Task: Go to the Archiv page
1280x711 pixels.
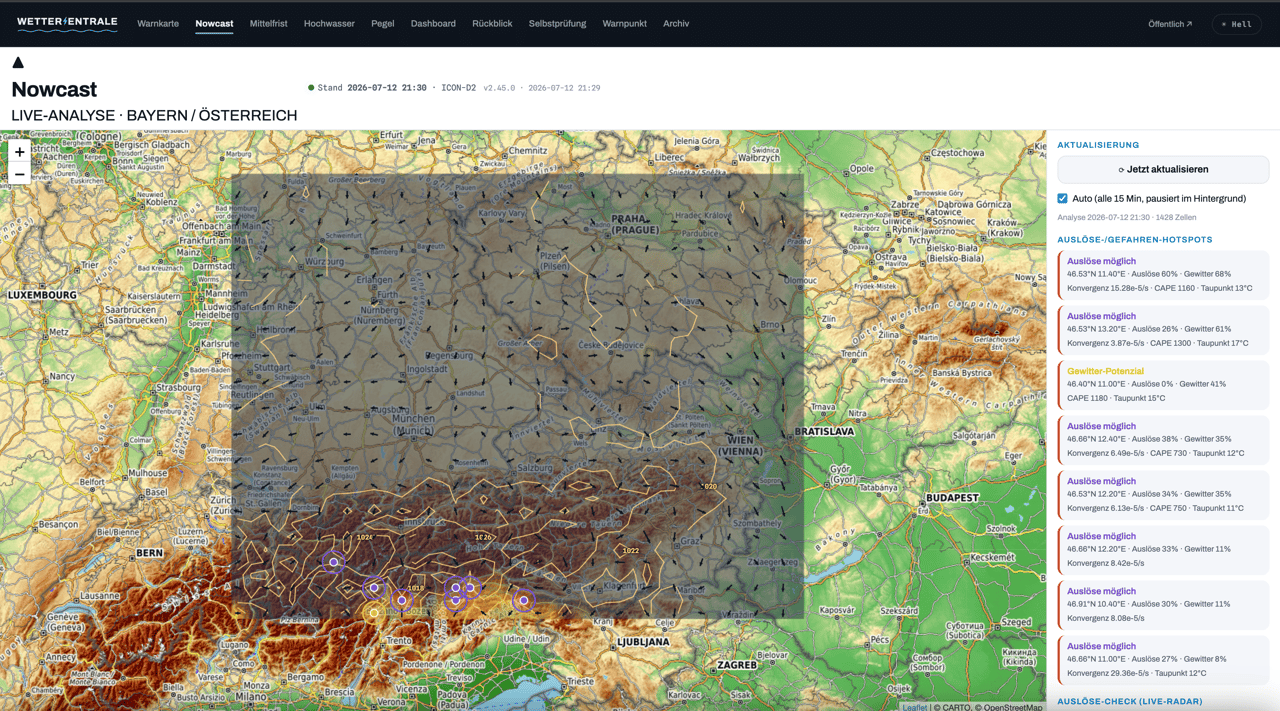Action: coord(676,23)
